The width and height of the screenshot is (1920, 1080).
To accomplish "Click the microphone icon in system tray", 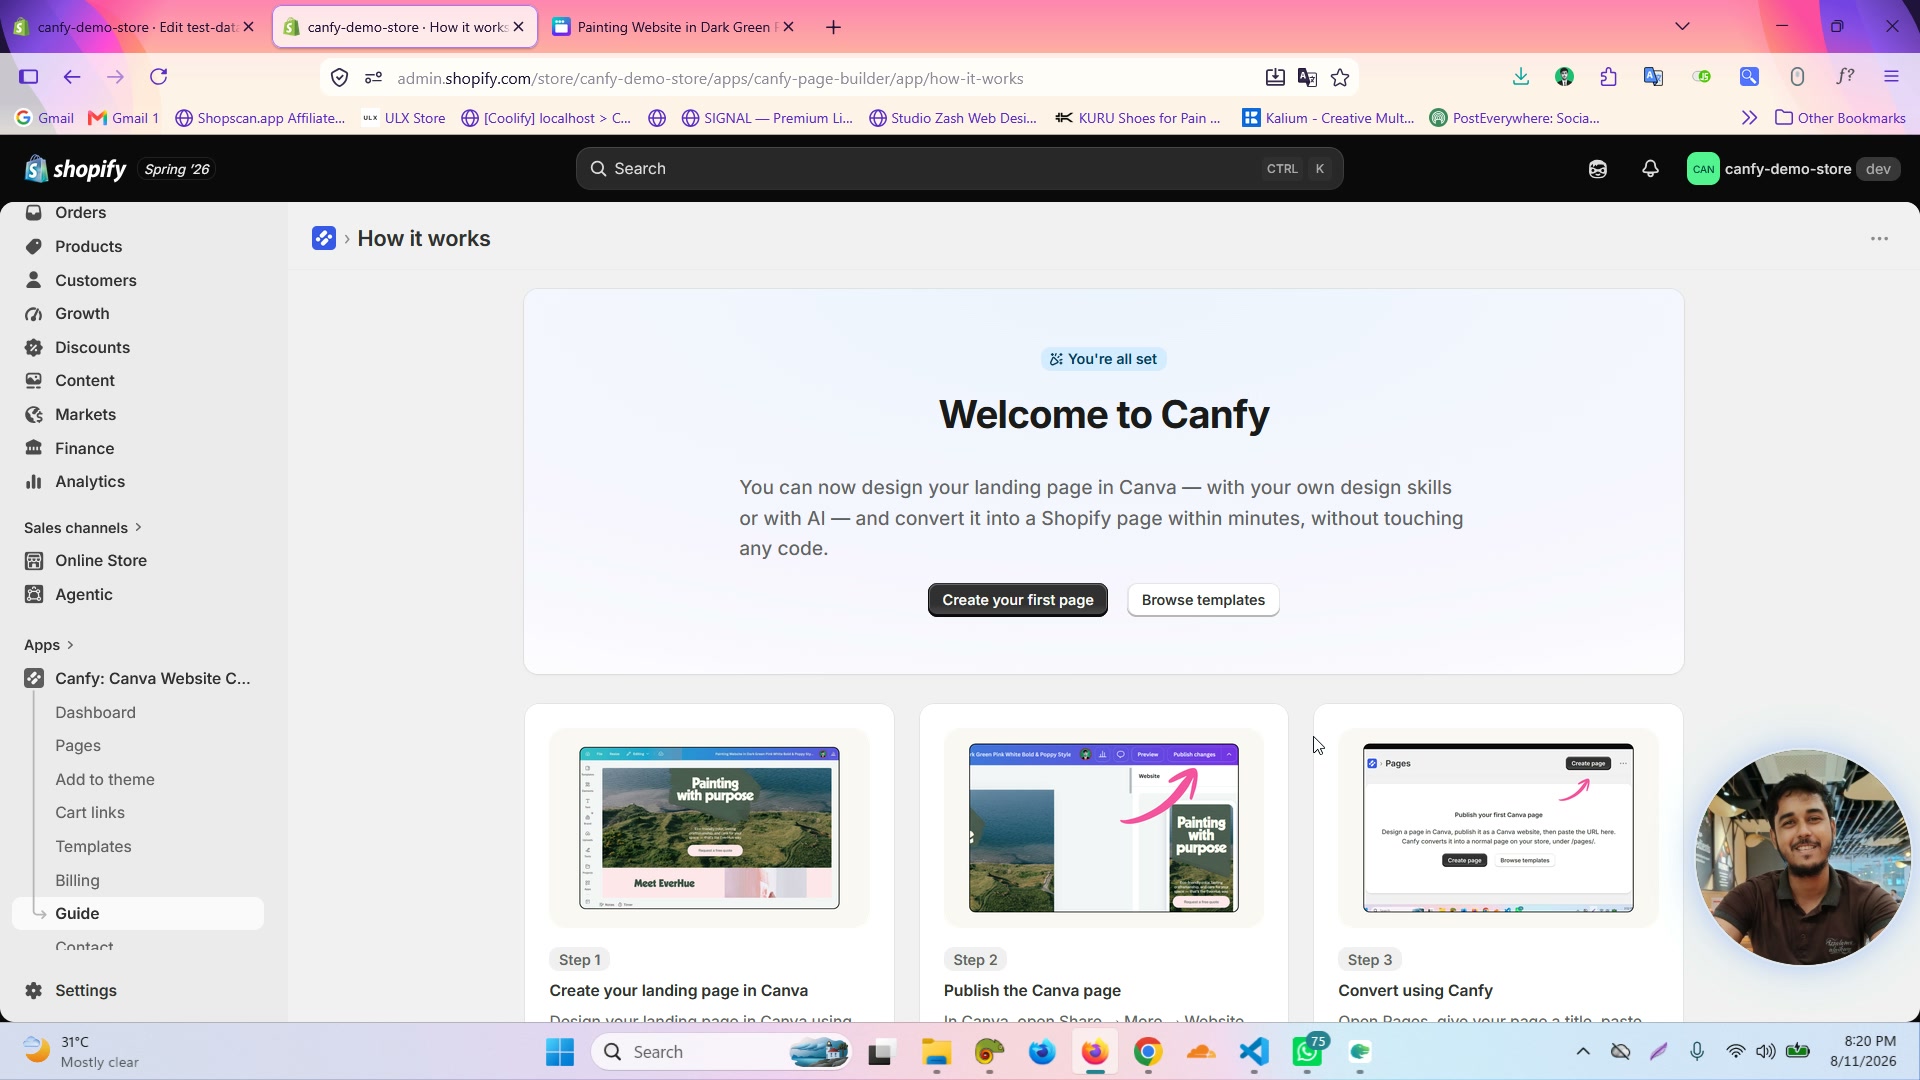I will pyautogui.click(x=1697, y=1052).
